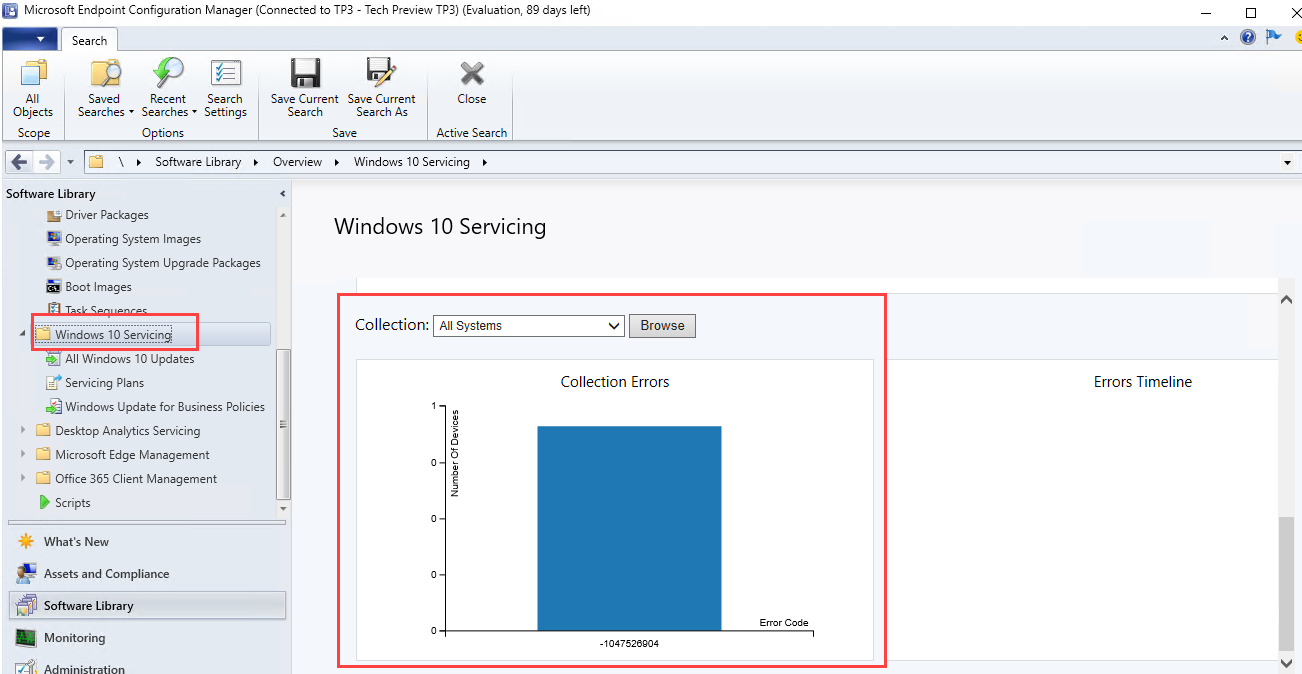
Task: Maximize the Configuration Manager window
Action: click(x=1250, y=13)
